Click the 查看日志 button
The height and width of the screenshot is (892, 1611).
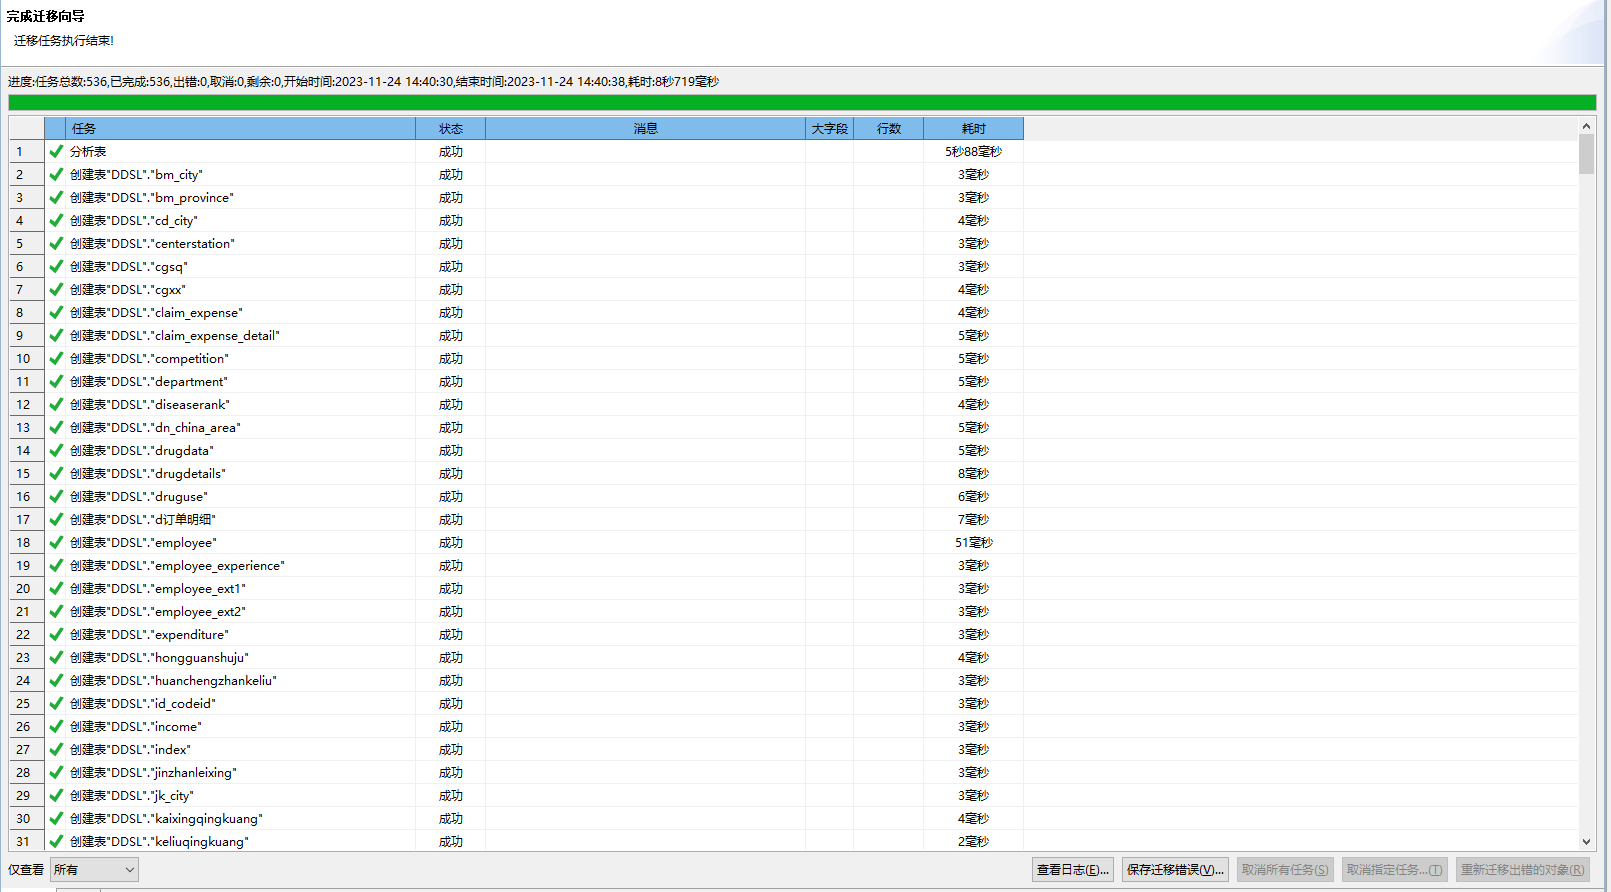[x=1072, y=870]
